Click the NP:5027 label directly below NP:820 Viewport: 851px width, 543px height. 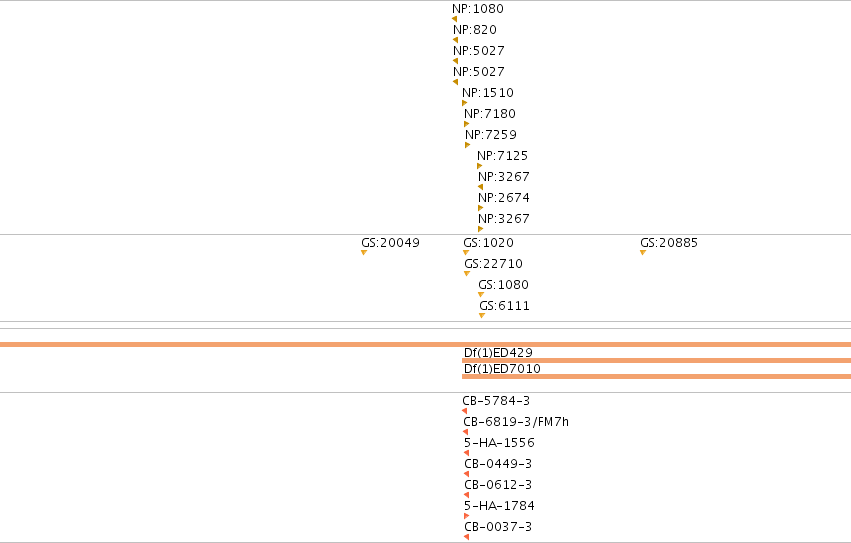click(x=479, y=51)
